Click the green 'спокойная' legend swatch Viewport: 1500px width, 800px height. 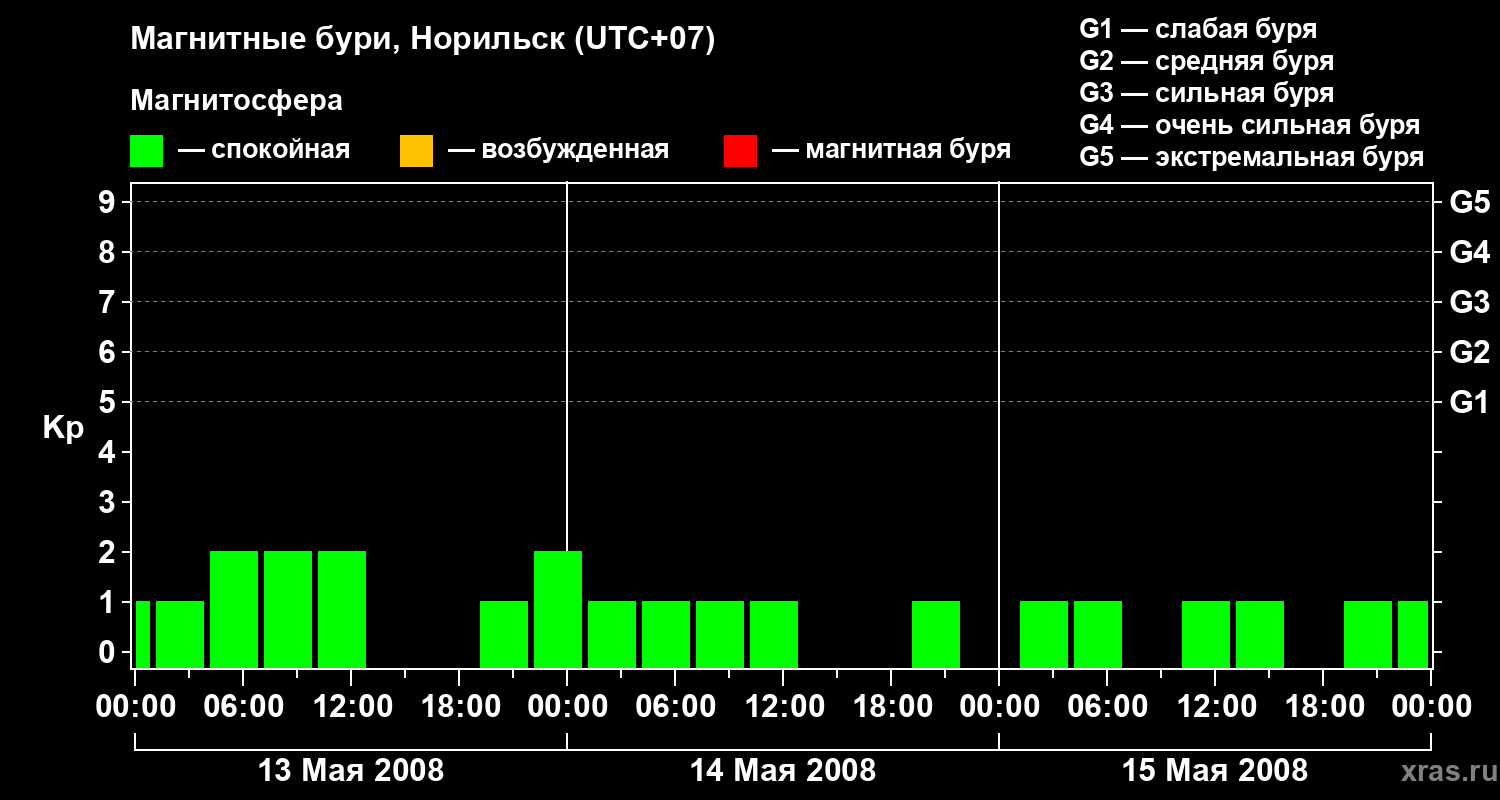[146, 151]
